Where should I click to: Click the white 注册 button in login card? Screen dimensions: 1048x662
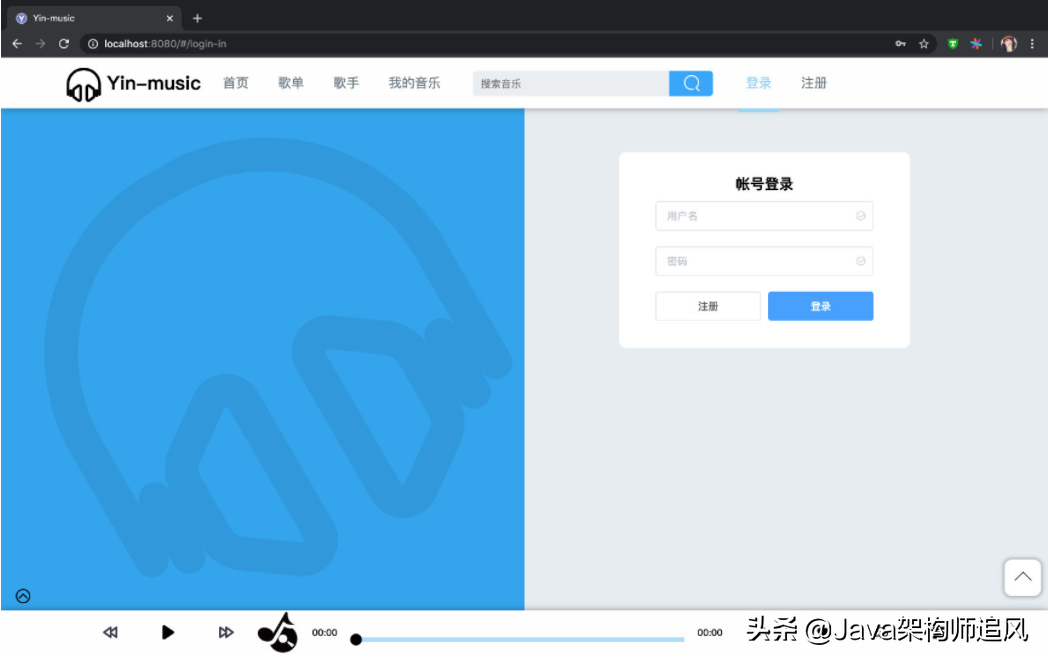click(708, 306)
